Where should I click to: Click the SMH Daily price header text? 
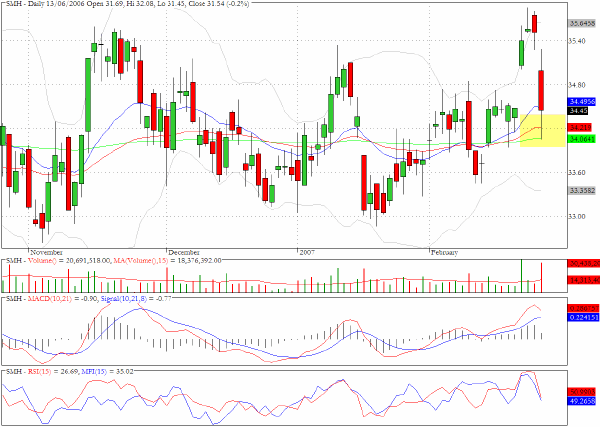tap(128, 4)
